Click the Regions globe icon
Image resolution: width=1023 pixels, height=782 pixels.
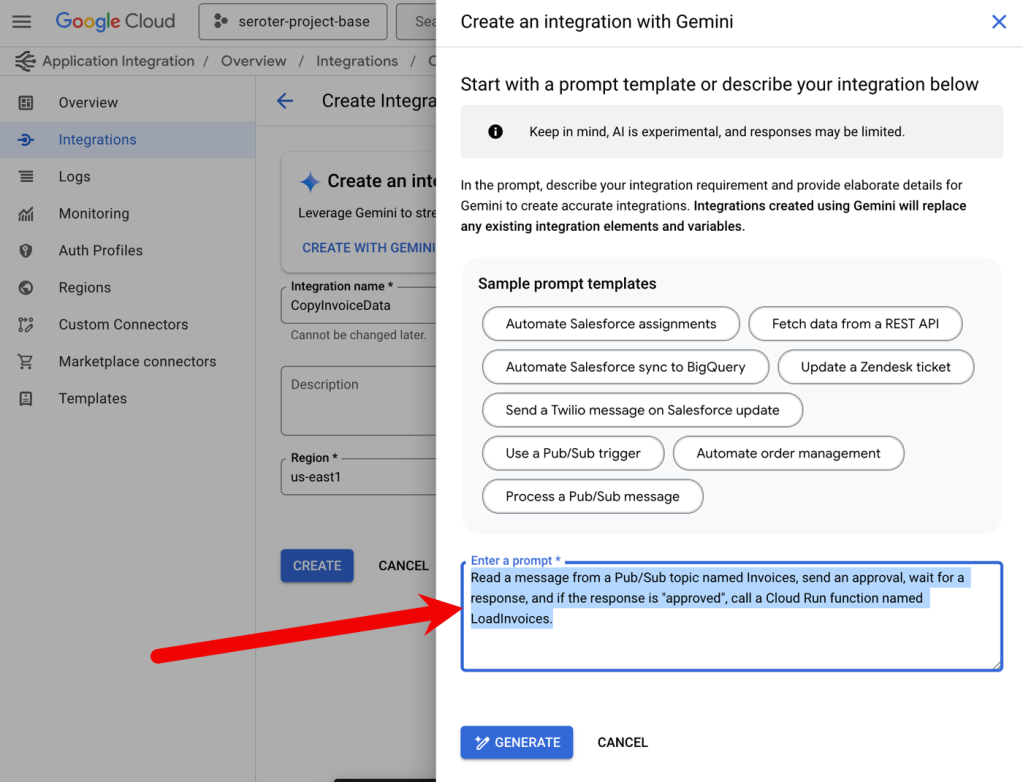26,288
